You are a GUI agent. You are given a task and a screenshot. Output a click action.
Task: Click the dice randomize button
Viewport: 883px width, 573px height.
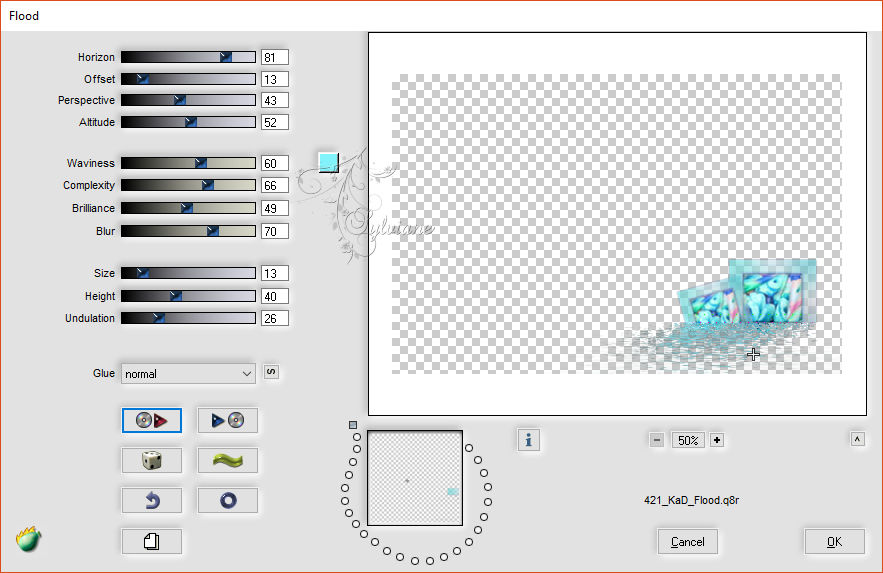[151, 460]
